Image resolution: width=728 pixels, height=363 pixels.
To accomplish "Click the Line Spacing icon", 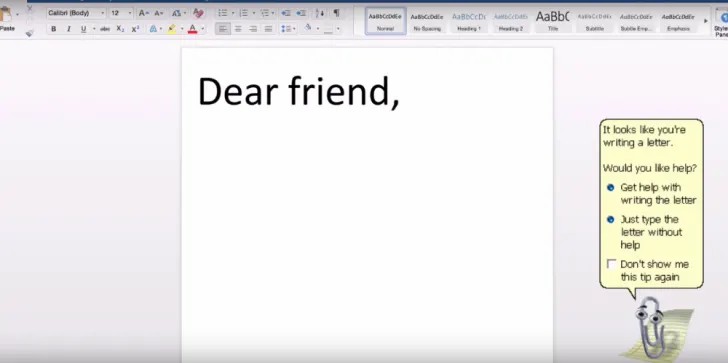I will [286, 29].
